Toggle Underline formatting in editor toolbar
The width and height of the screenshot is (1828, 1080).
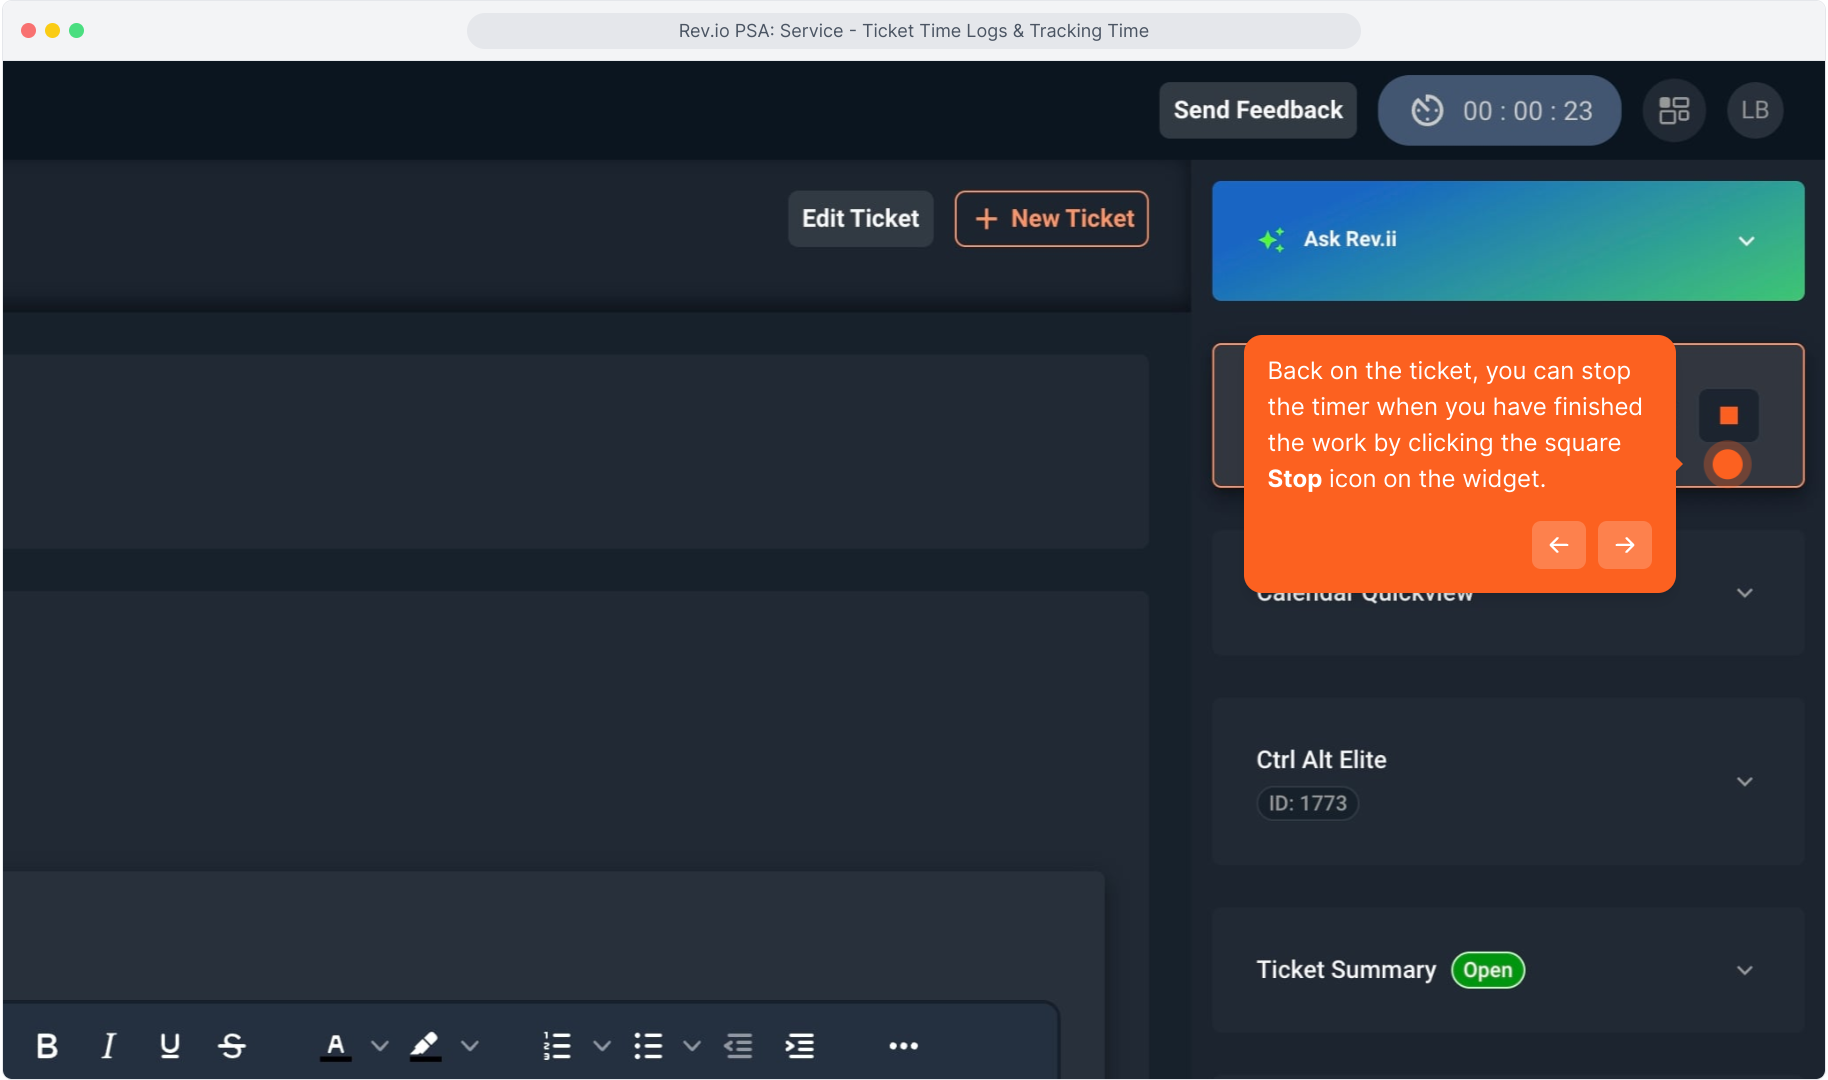point(170,1046)
